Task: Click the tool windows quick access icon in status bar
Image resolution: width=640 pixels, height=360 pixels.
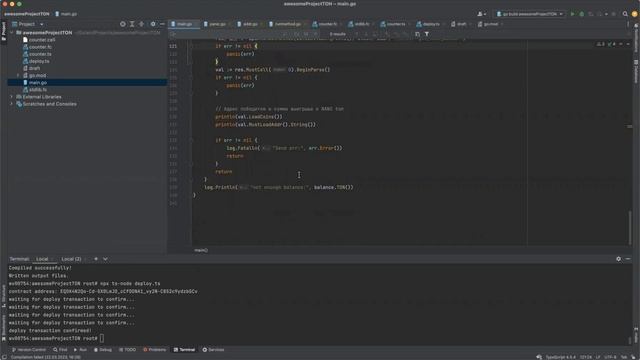Action: (4, 357)
